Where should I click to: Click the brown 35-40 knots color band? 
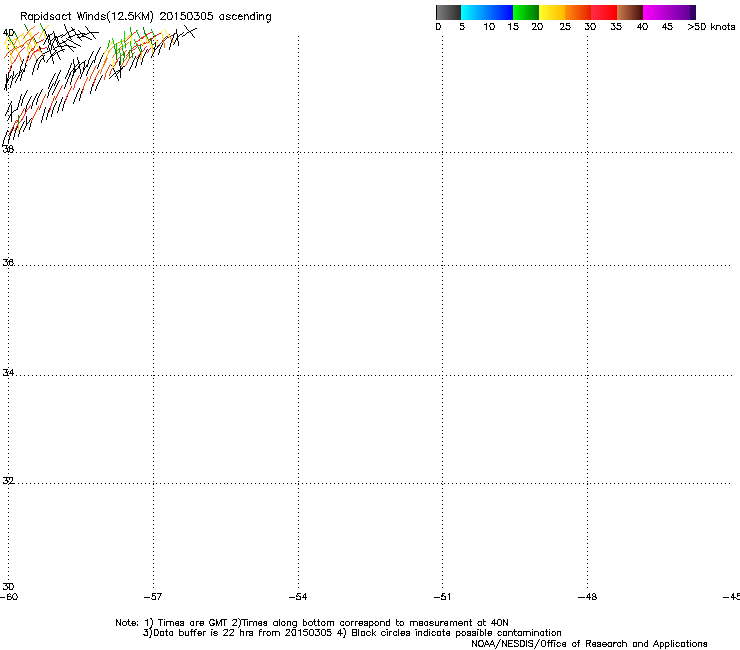630,12
